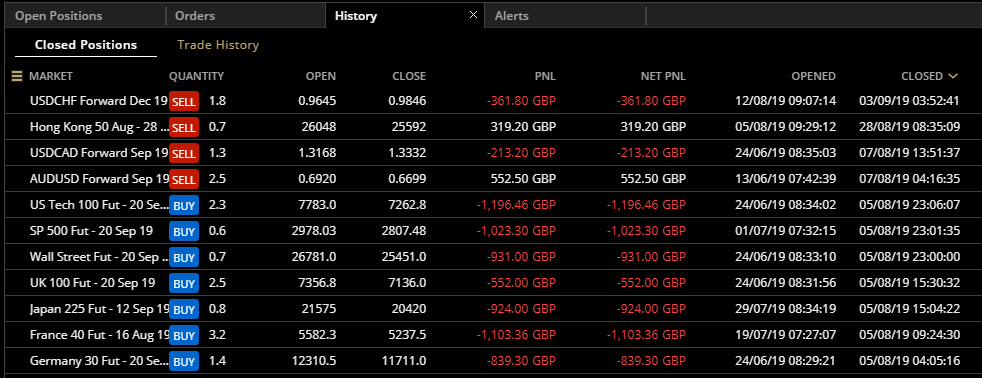This screenshot has height=378, width=982.
Task: Select AUDUSD Forward Sep 19 market name
Action: (x=99, y=178)
